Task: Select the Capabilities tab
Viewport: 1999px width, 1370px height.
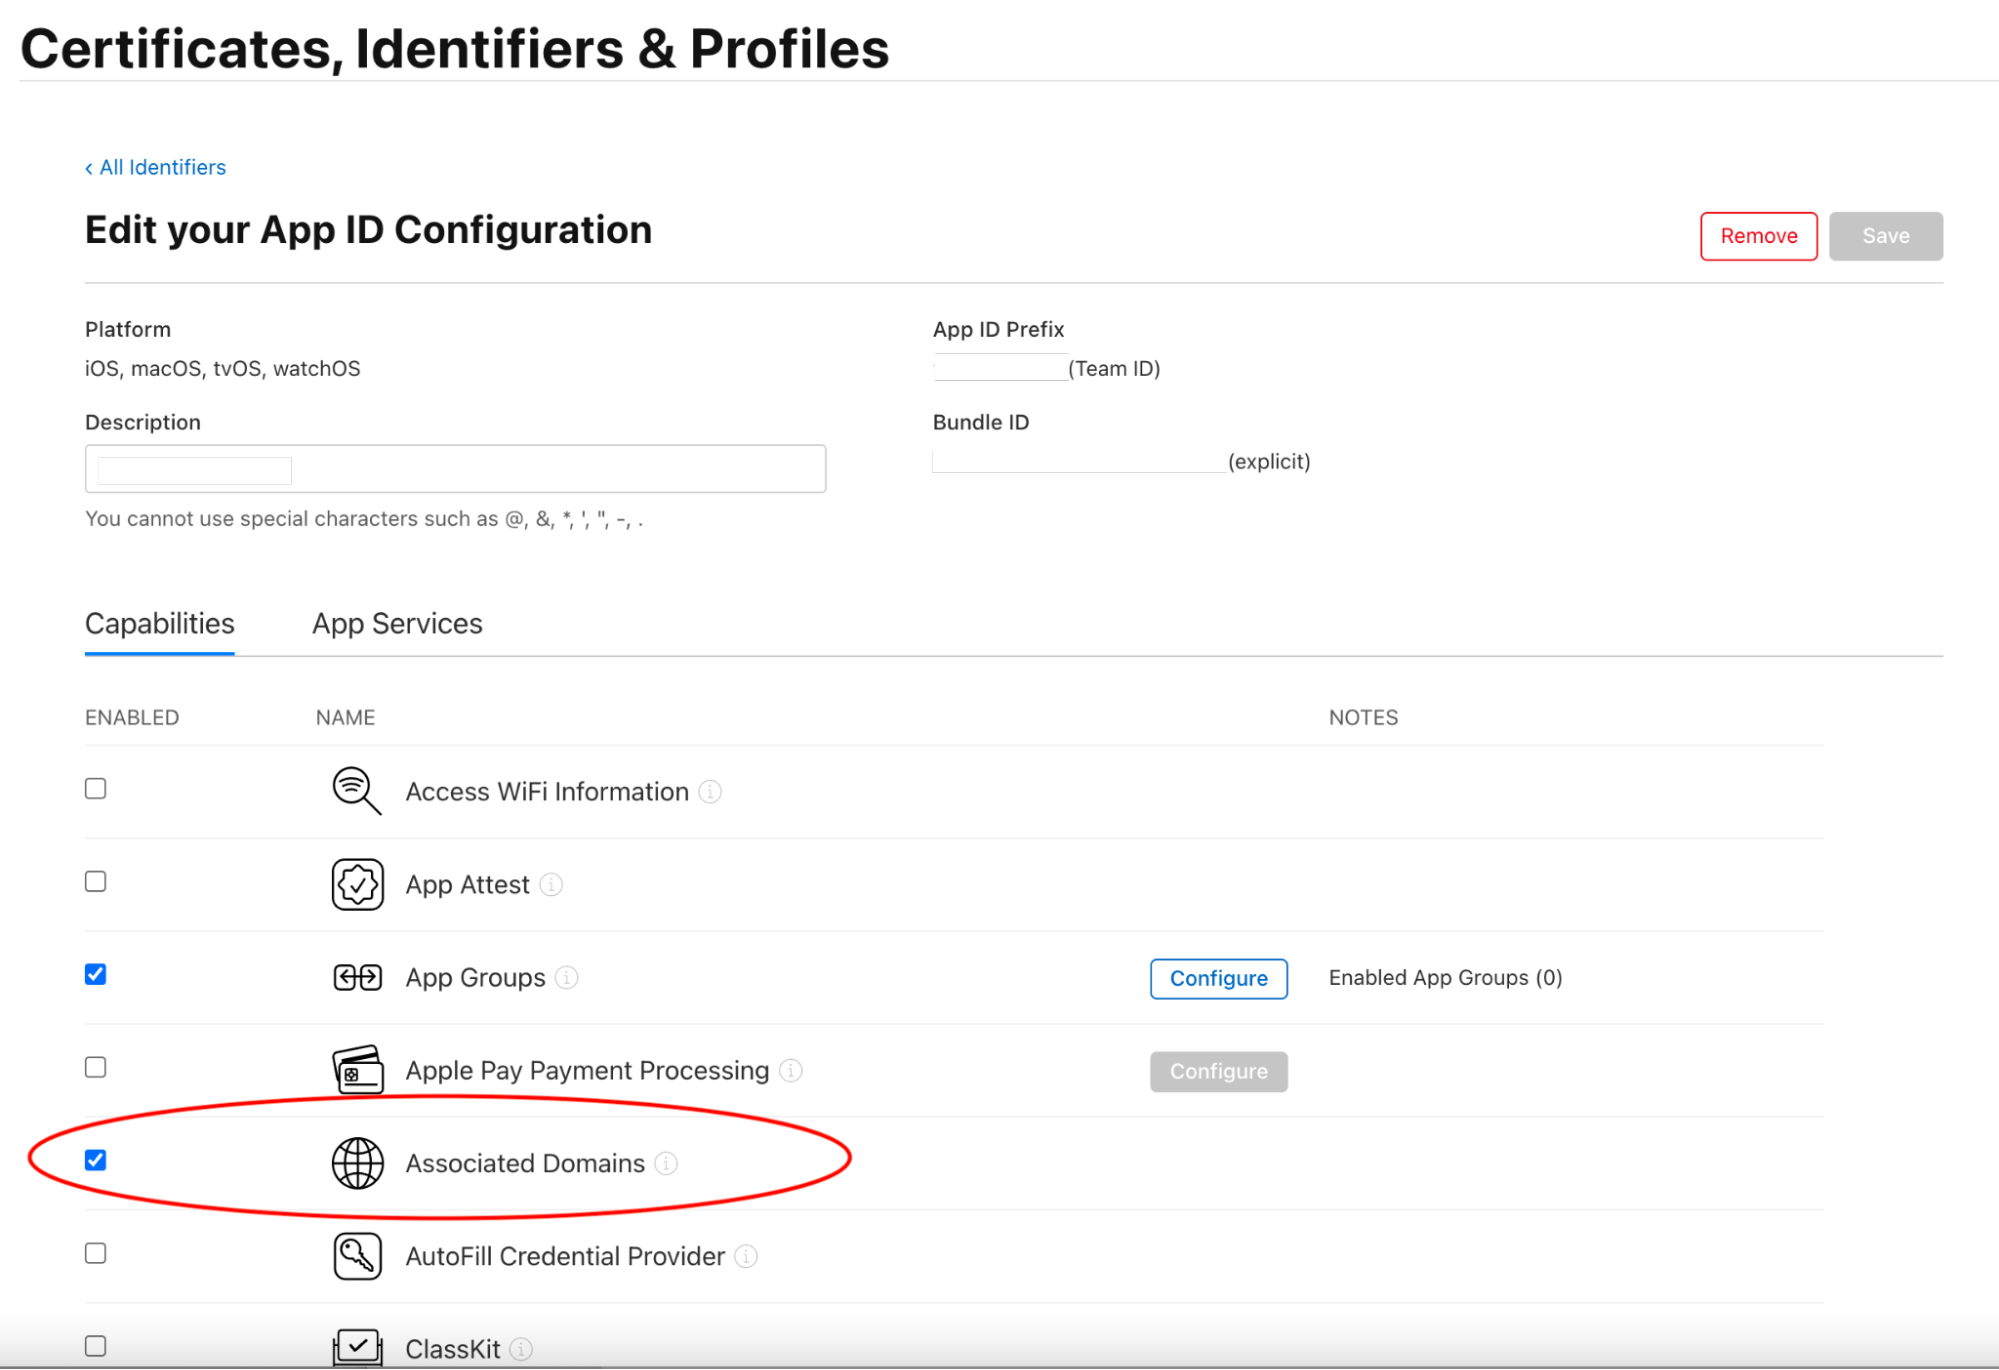Action: (x=160, y=623)
